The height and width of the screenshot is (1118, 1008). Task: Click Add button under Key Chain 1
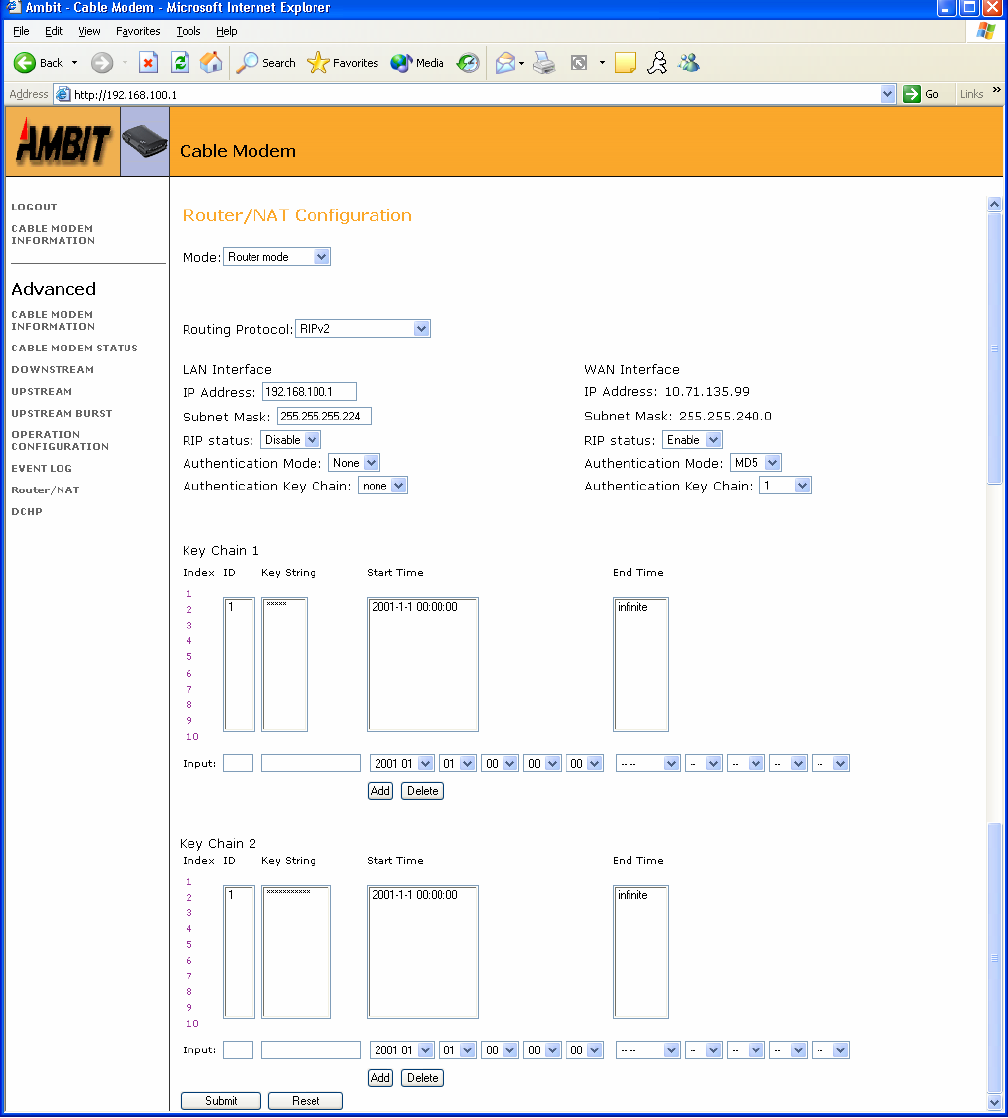(x=380, y=791)
